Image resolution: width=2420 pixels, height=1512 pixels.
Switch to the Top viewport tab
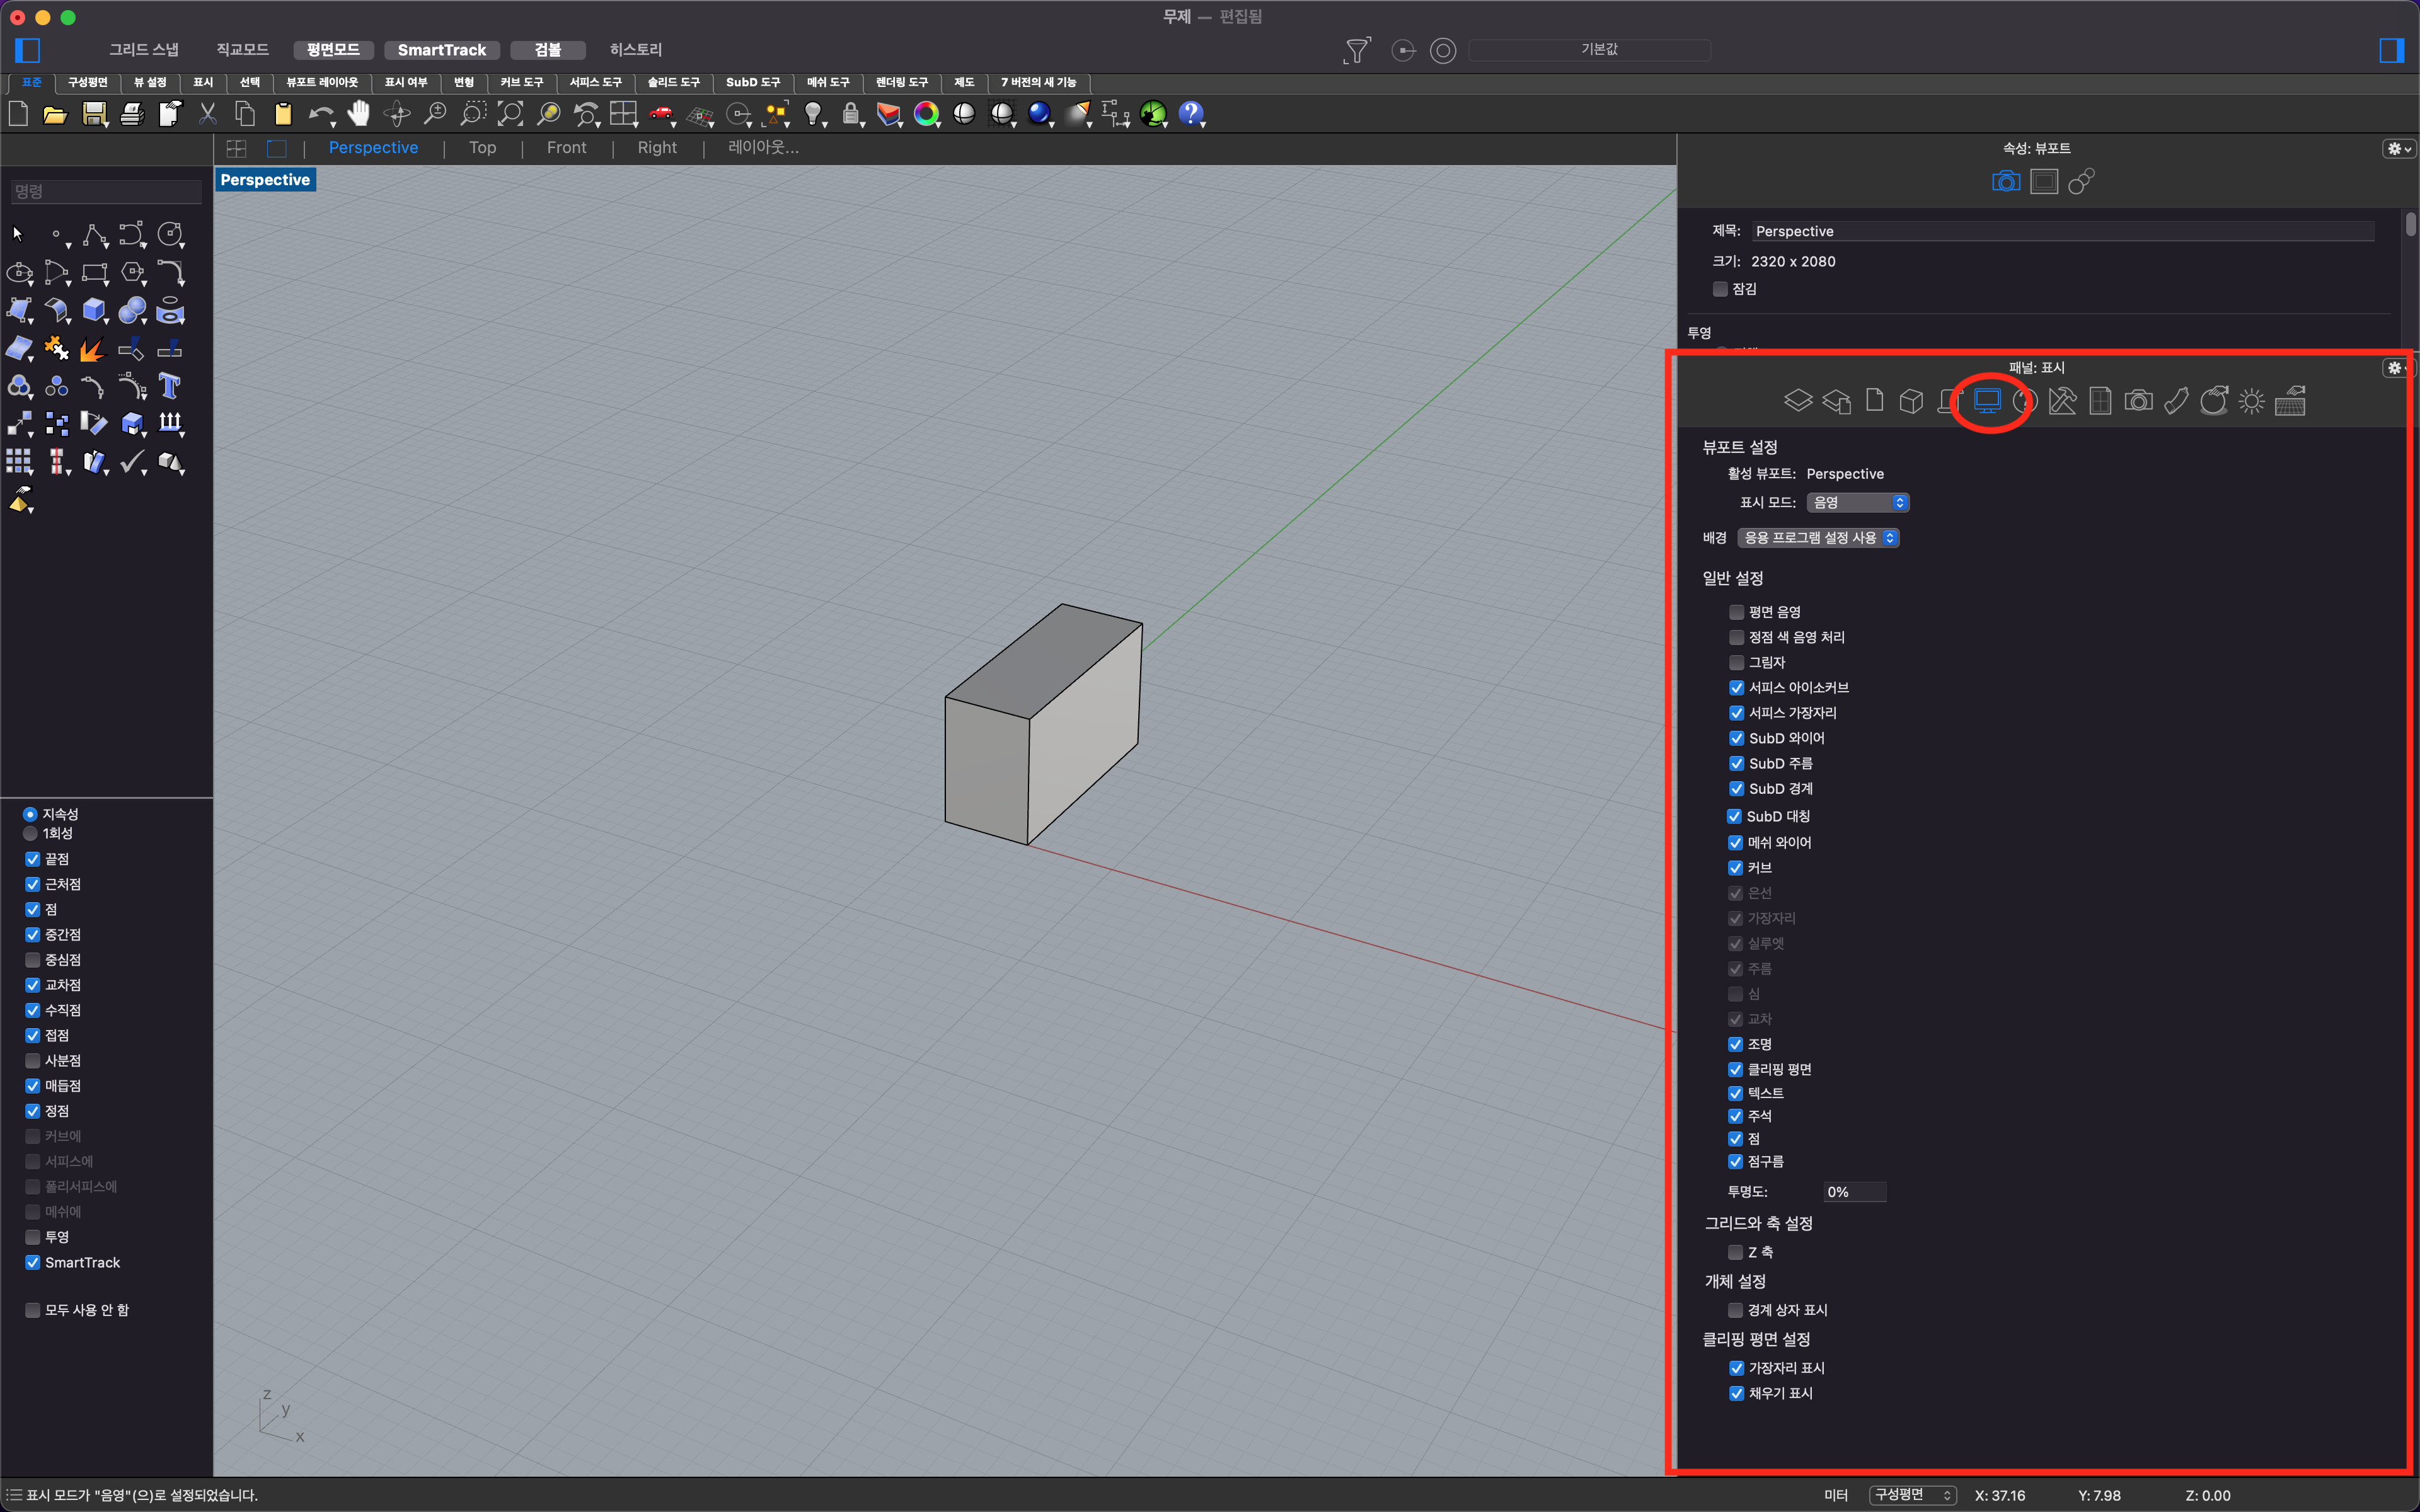coord(482,148)
